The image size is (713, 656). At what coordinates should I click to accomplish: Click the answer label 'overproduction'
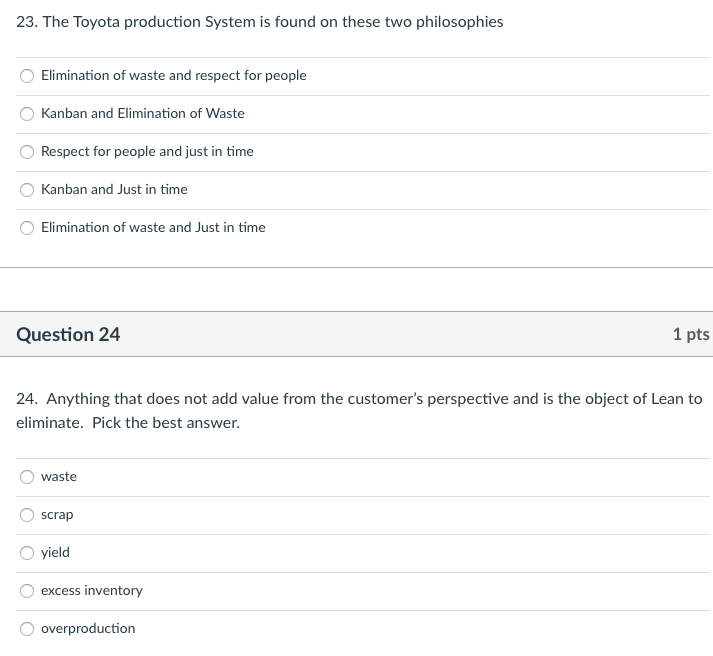[88, 628]
